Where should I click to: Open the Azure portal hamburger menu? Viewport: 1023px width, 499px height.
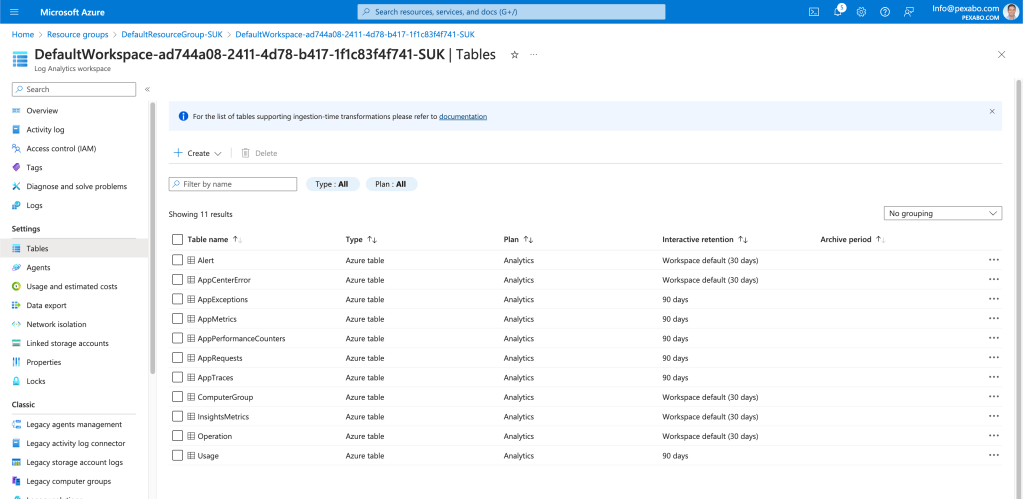15,12
